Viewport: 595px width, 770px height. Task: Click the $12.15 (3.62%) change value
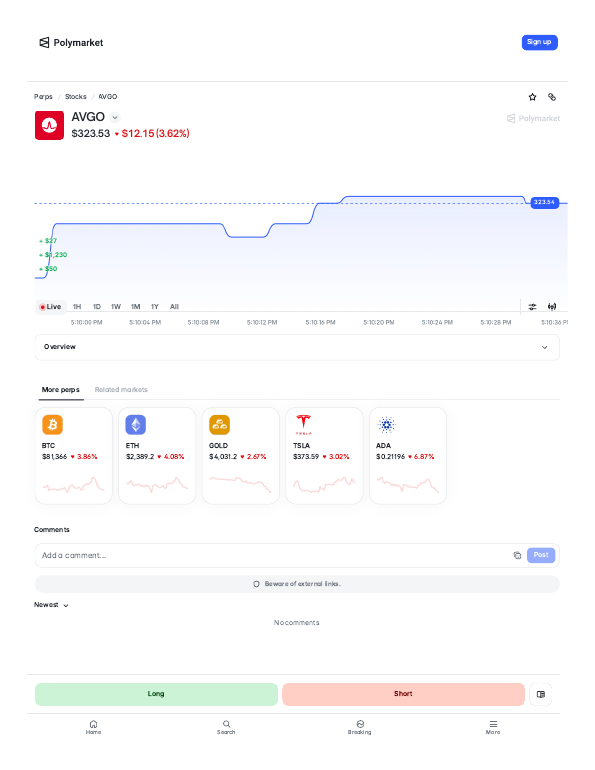click(x=156, y=134)
